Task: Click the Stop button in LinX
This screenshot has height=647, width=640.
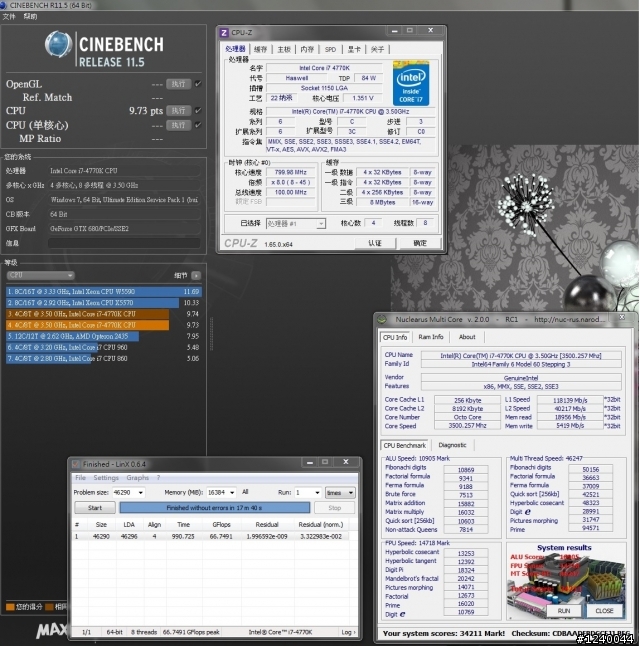Action: point(334,508)
